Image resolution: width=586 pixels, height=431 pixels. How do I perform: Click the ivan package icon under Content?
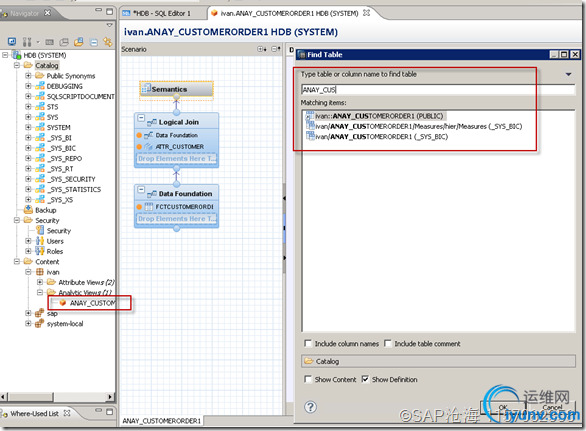point(40,272)
